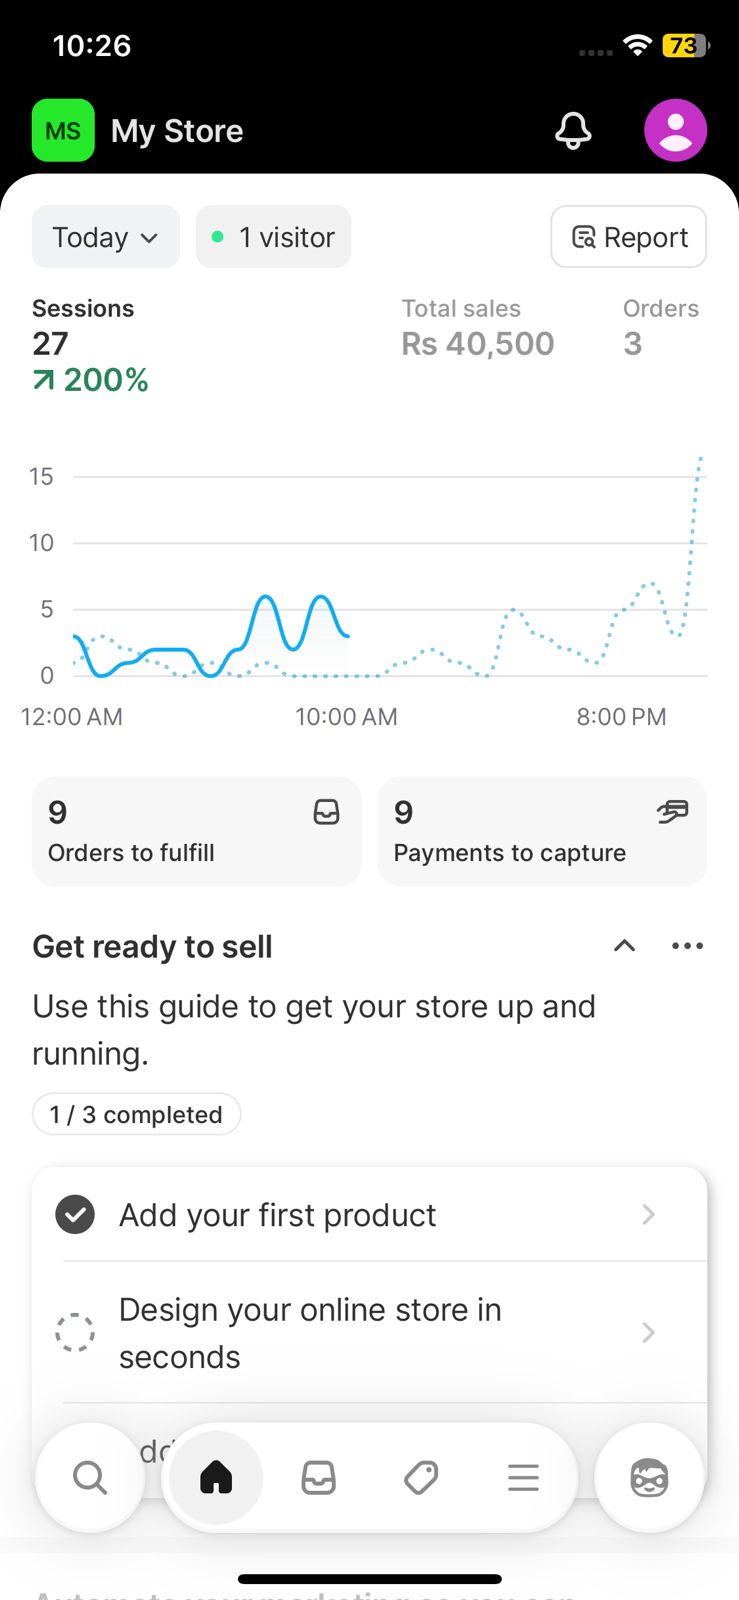Launch the assistant face icon
This screenshot has width=739, height=1600.
tap(649, 1477)
